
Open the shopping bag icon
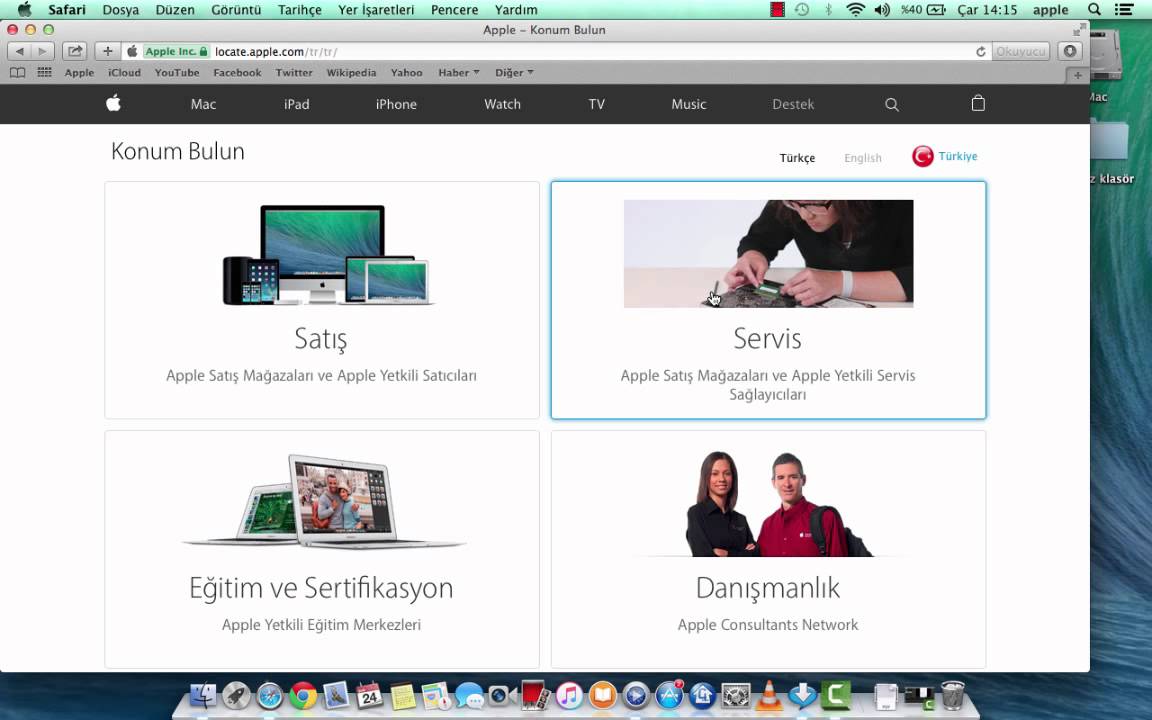[978, 104]
